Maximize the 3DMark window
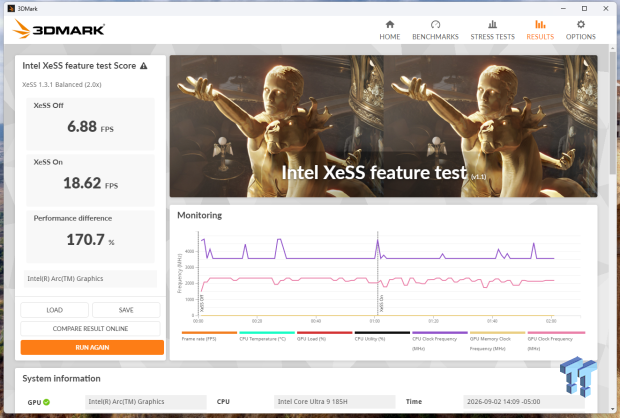 584,8
